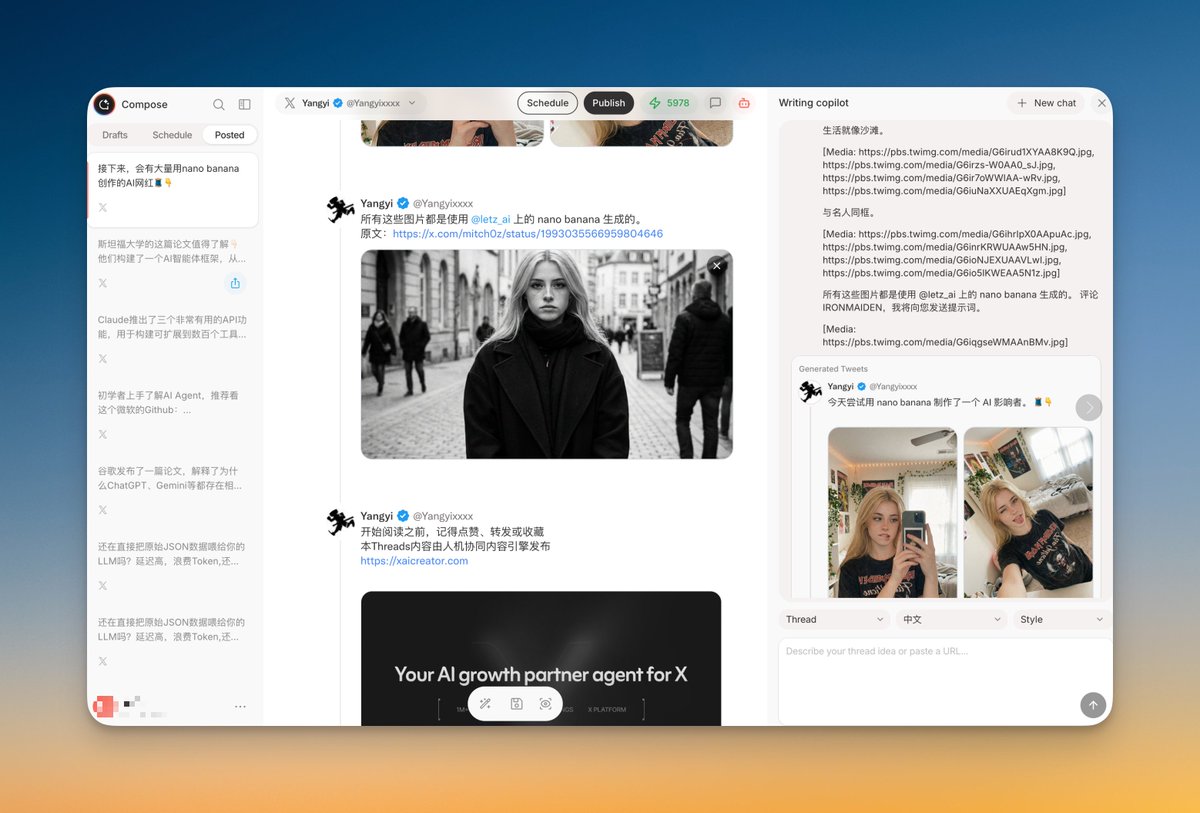Viewport: 1200px width, 813px height.
Task: Open the 中文 language dropdown
Action: (950, 619)
